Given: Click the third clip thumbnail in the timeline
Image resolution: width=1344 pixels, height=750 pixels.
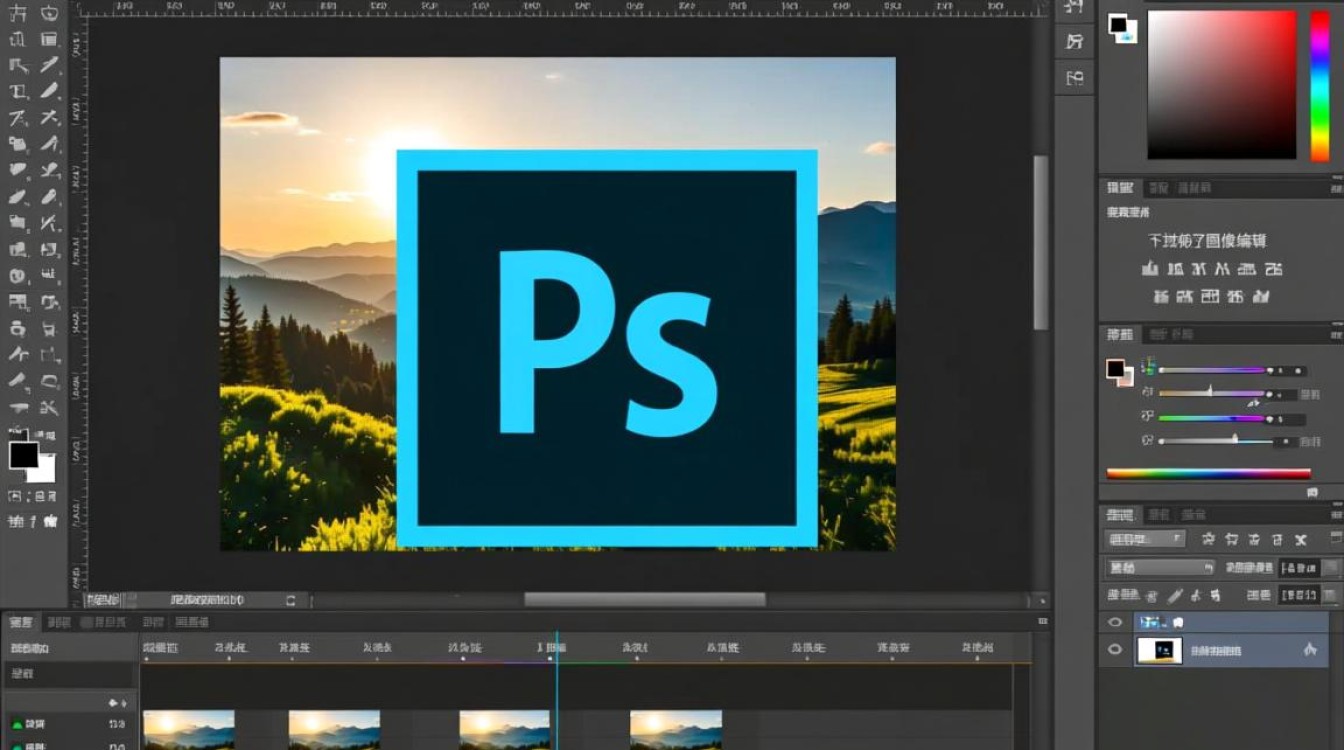Looking at the screenshot, I should coord(504,730).
